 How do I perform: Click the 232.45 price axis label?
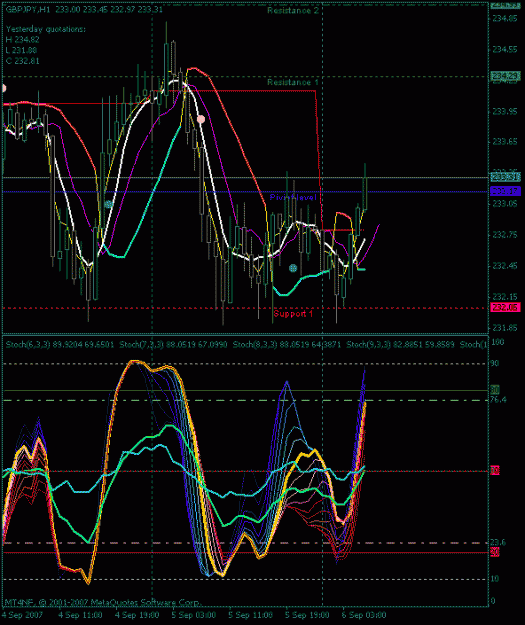[505, 266]
